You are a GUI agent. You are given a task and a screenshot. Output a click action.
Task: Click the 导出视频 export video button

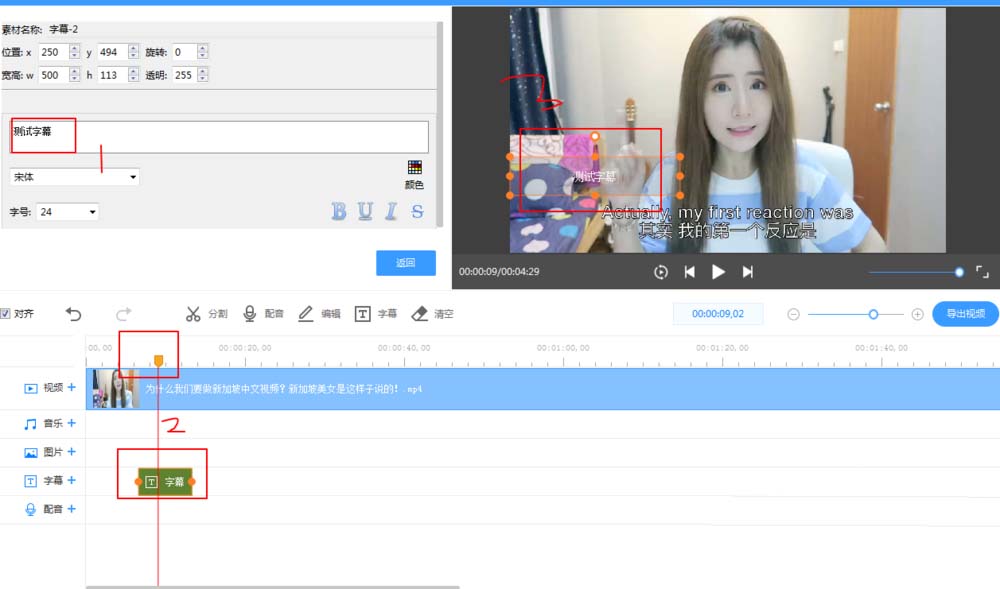tap(962, 313)
